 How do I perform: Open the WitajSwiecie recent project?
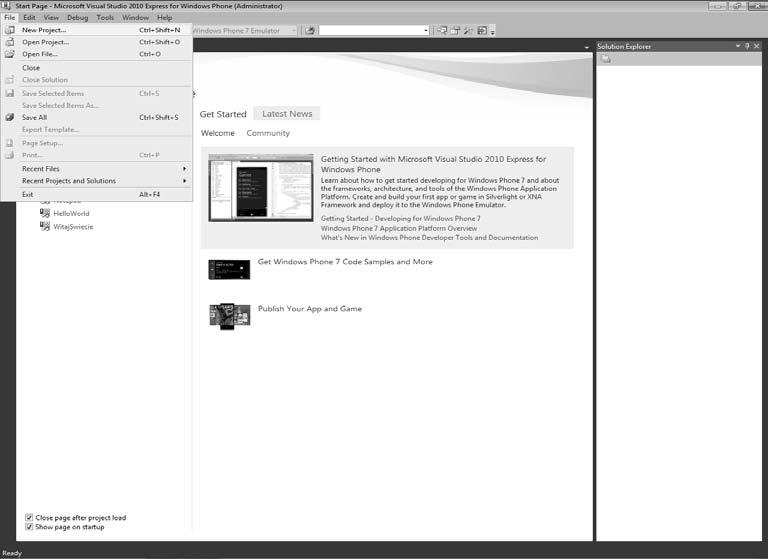[73, 226]
